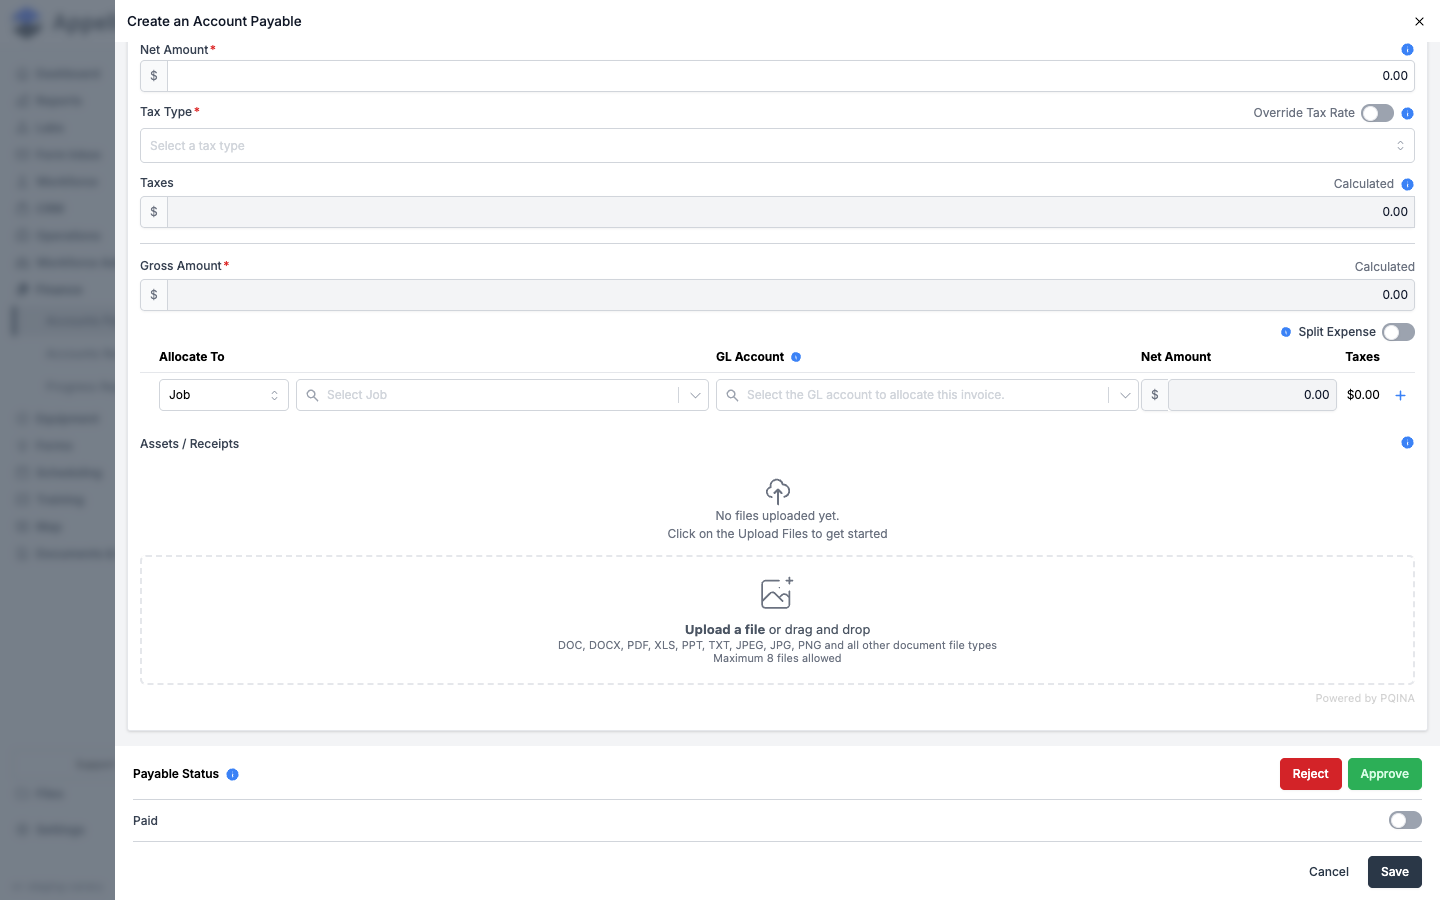
Task: Click the Taxes calculated amount field
Action: (790, 212)
